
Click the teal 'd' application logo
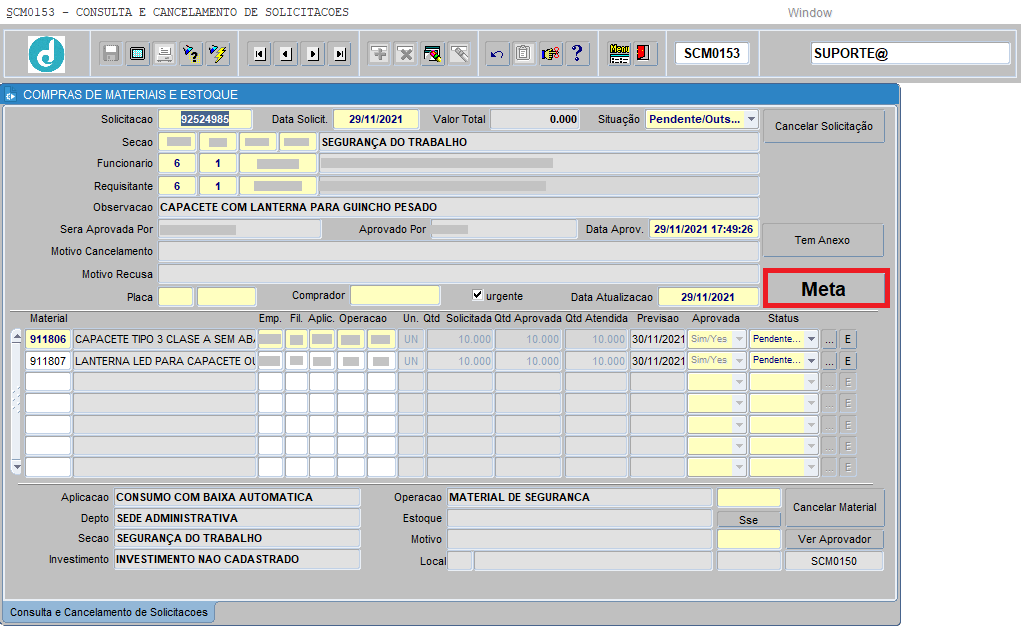click(x=46, y=54)
